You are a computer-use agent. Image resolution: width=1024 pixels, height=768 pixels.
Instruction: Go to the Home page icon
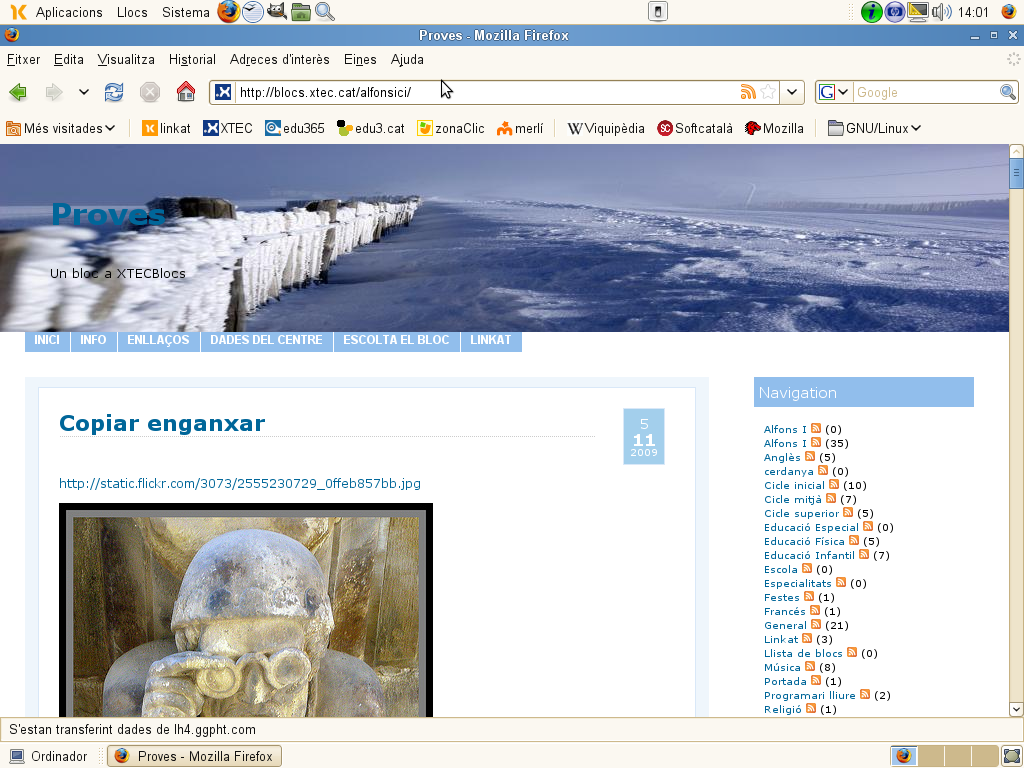(x=186, y=91)
